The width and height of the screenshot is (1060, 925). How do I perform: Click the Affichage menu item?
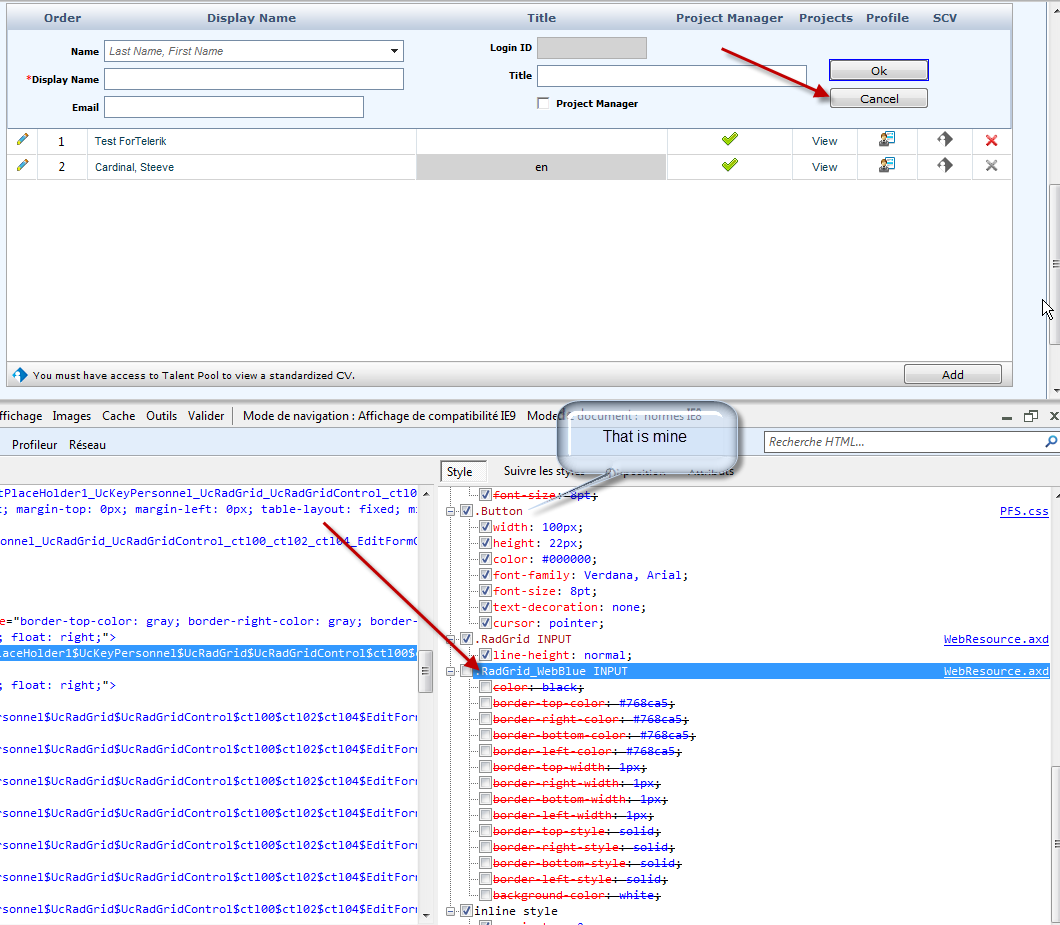point(21,416)
